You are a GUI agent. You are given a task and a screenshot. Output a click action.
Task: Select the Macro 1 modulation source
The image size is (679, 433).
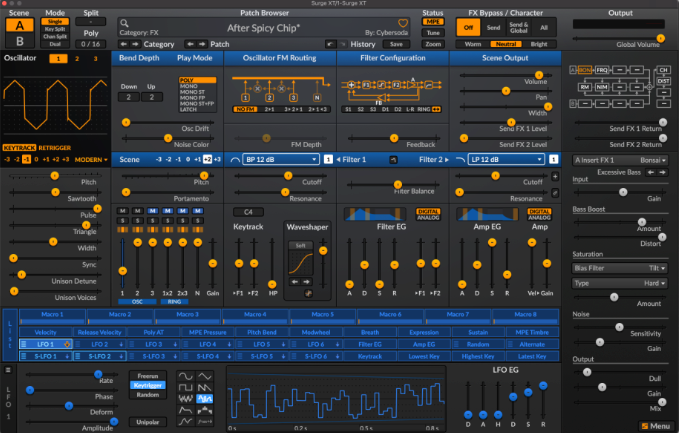pyautogui.click(x=52, y=317)
